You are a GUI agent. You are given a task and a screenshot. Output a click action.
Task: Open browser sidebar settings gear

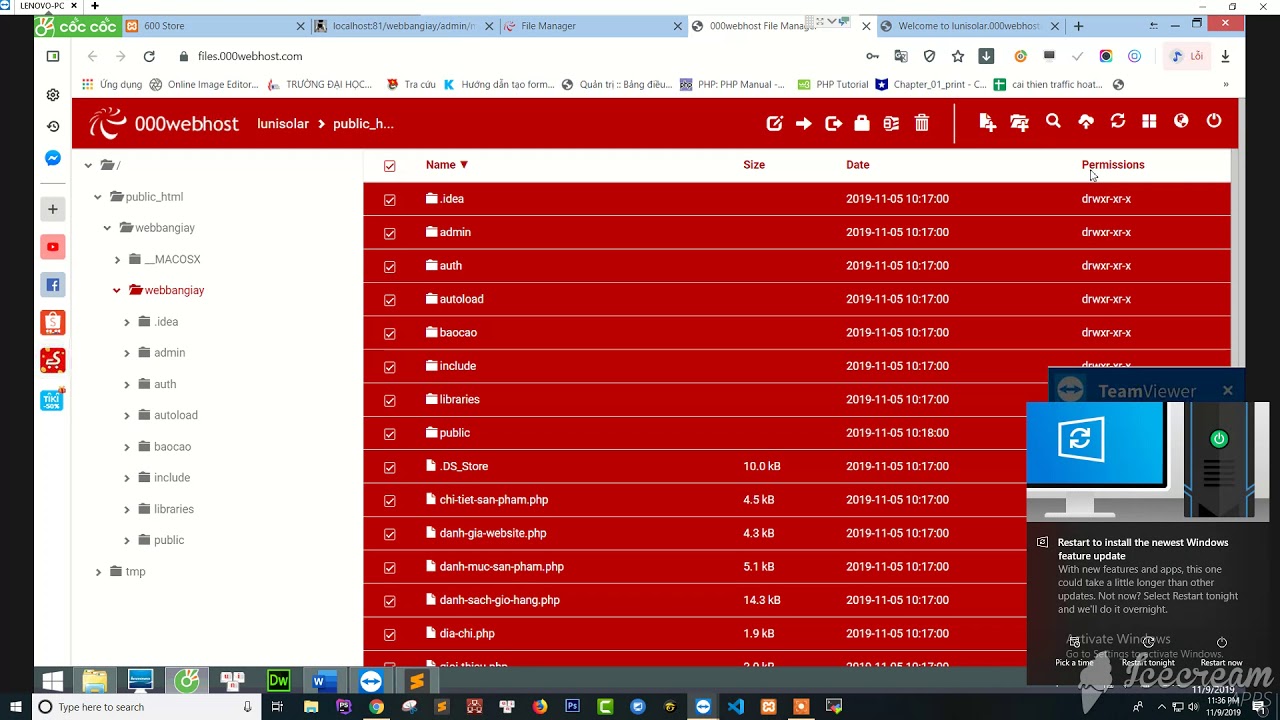[53, 95]
